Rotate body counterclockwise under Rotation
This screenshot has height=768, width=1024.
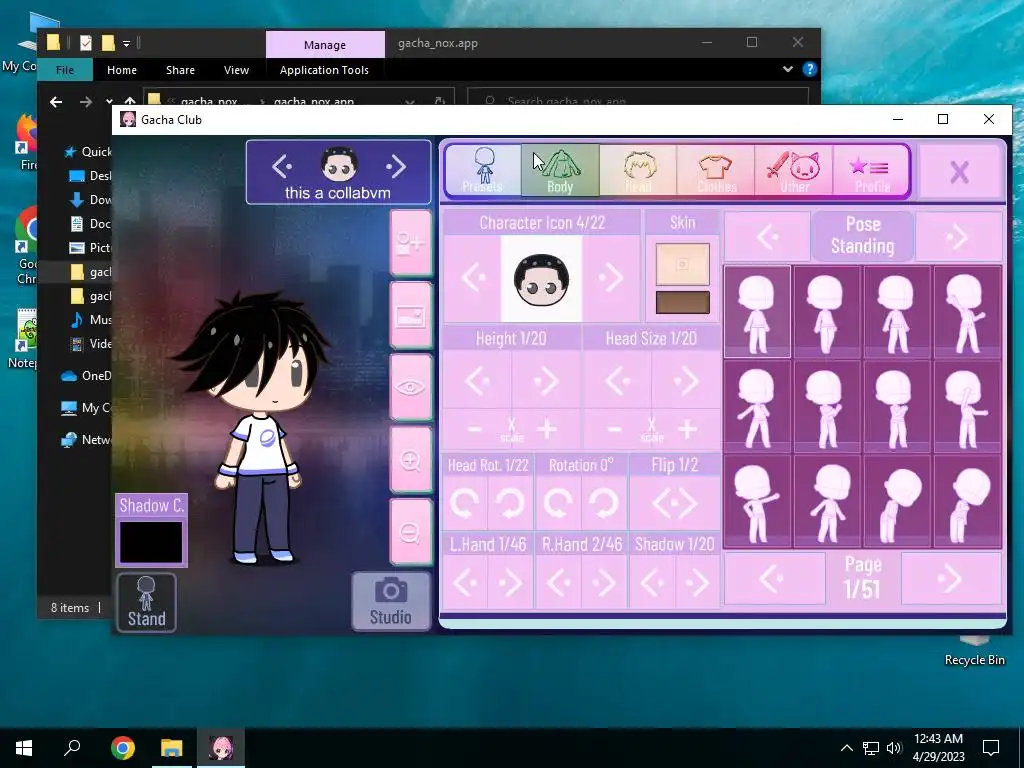pyautogui.click(x=559, y=503)
